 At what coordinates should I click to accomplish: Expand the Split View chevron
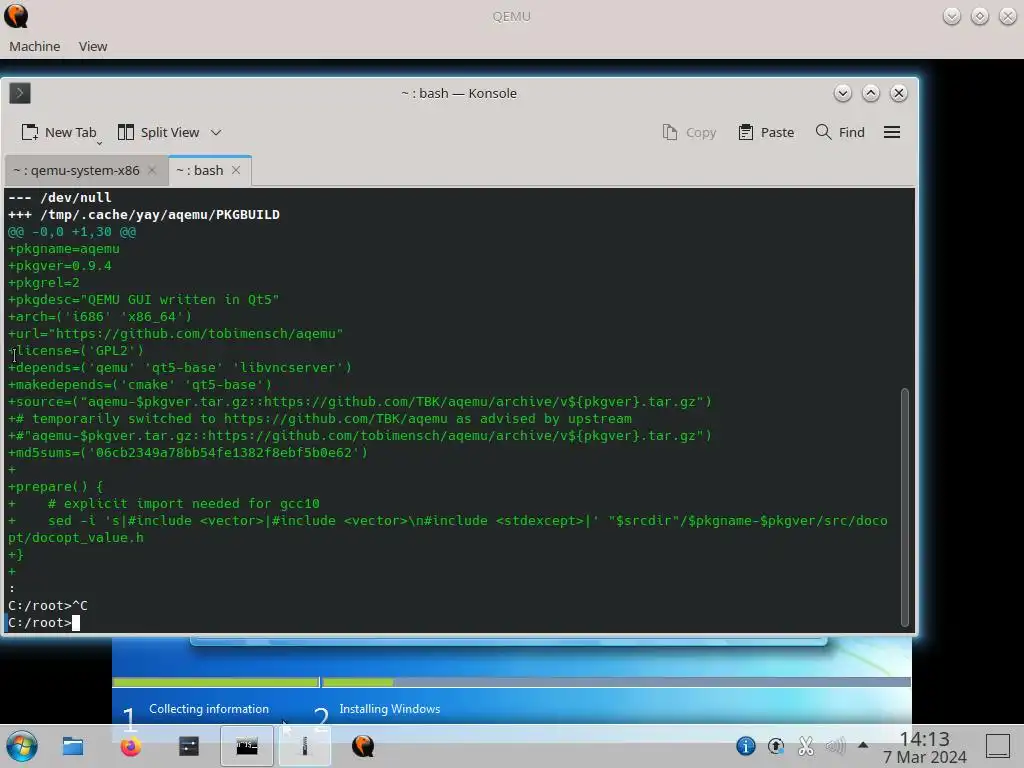(216, 133)
